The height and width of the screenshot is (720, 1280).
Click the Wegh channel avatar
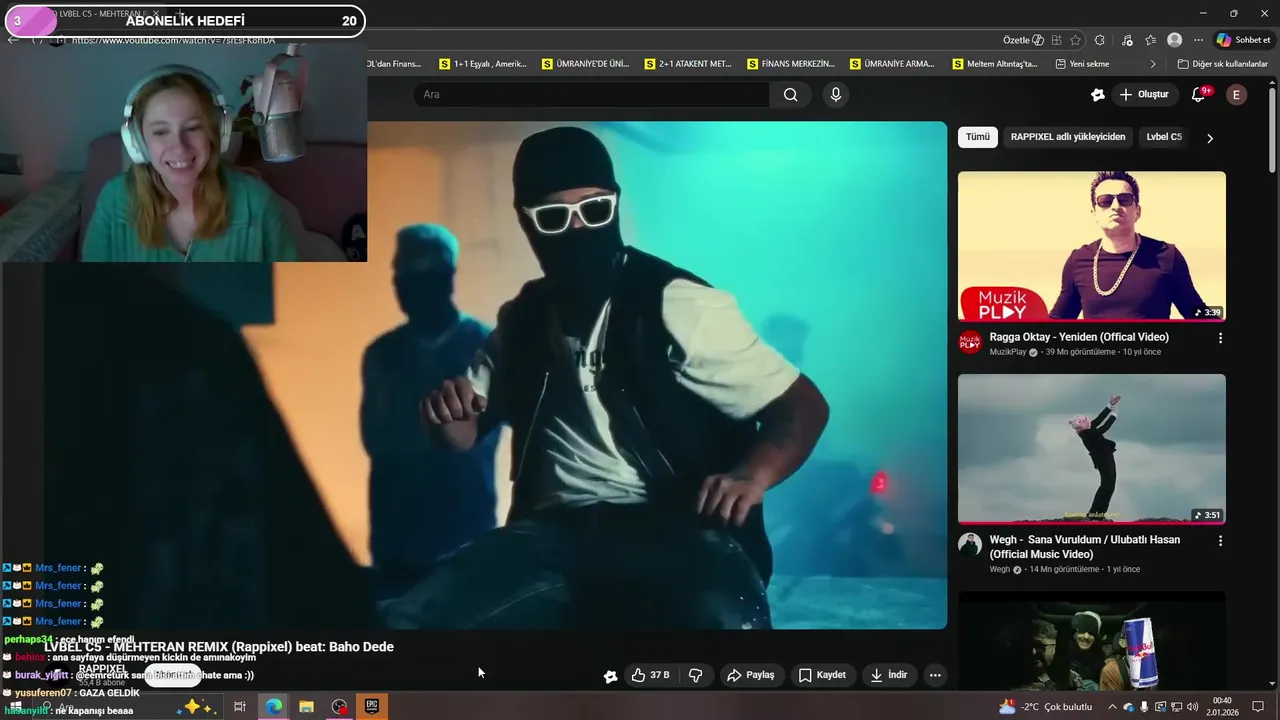pos(970,544)
